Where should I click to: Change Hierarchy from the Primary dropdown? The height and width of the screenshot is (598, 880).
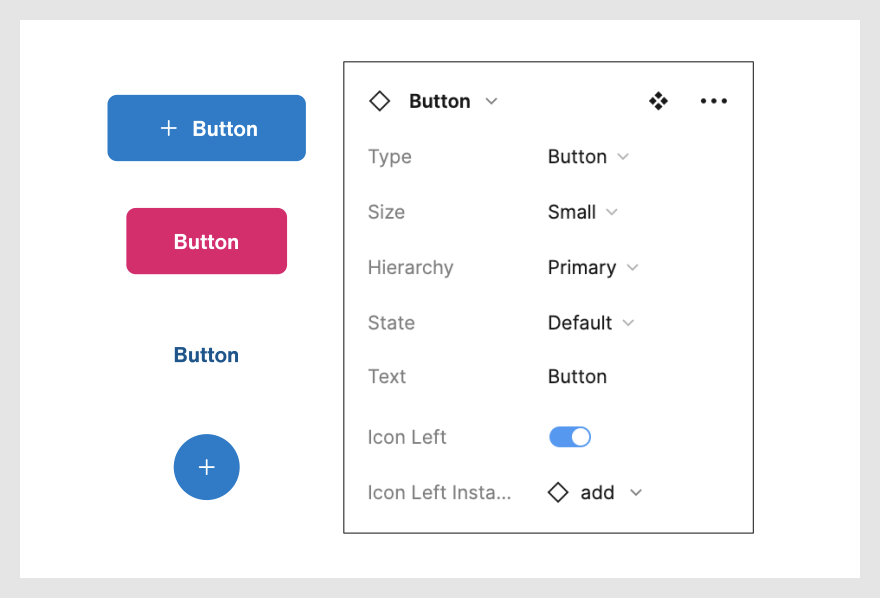click(593, 268)
